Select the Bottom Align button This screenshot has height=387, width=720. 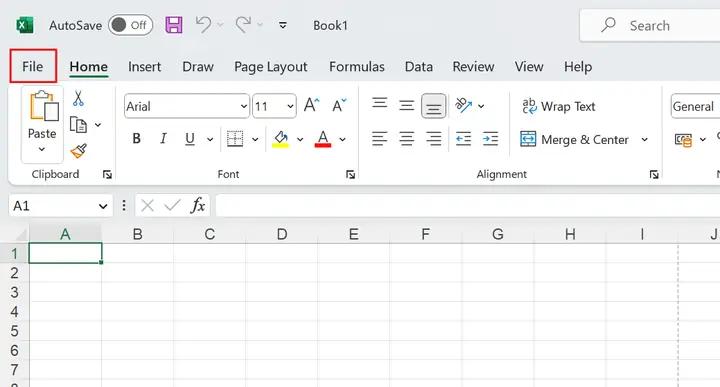coord(433,106)
